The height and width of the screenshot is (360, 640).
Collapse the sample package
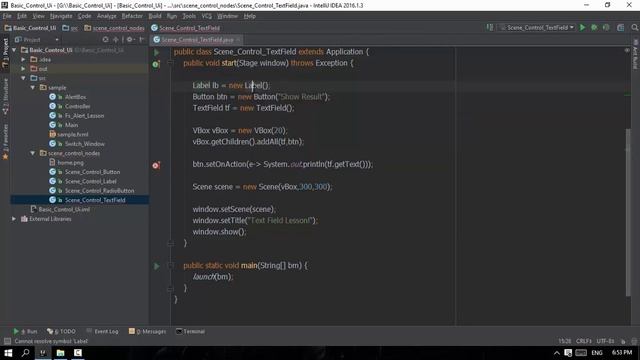point(33,87)
